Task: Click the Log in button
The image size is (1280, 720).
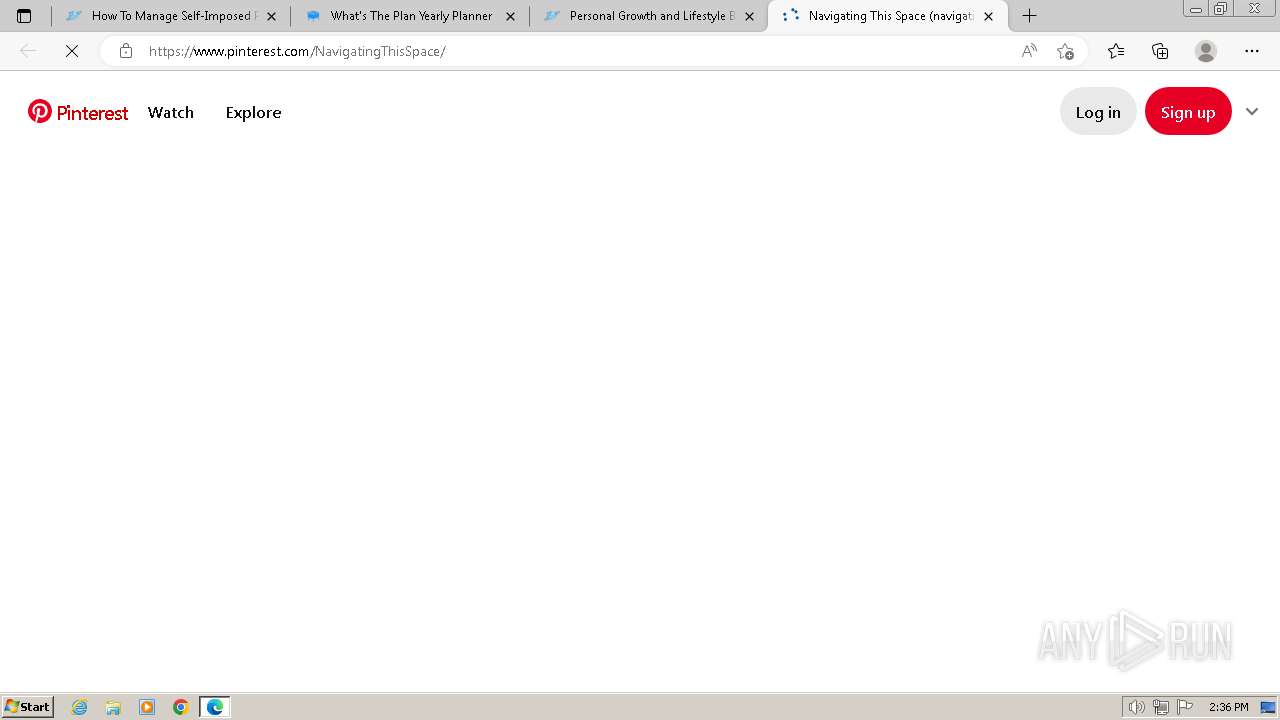Action: pos(1098,112)
